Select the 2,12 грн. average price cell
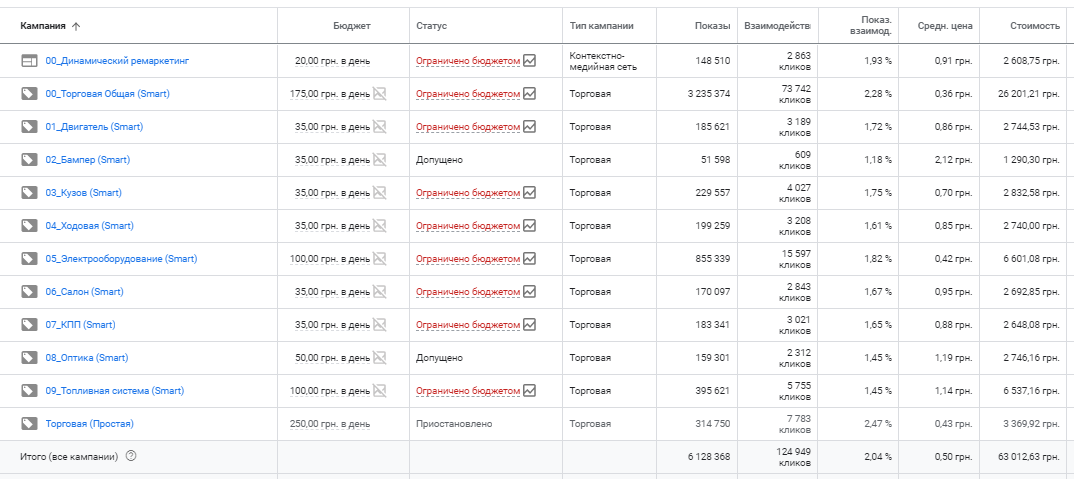Image resolution: width=1074 pixels, height=479 pixels. point(953,160)
